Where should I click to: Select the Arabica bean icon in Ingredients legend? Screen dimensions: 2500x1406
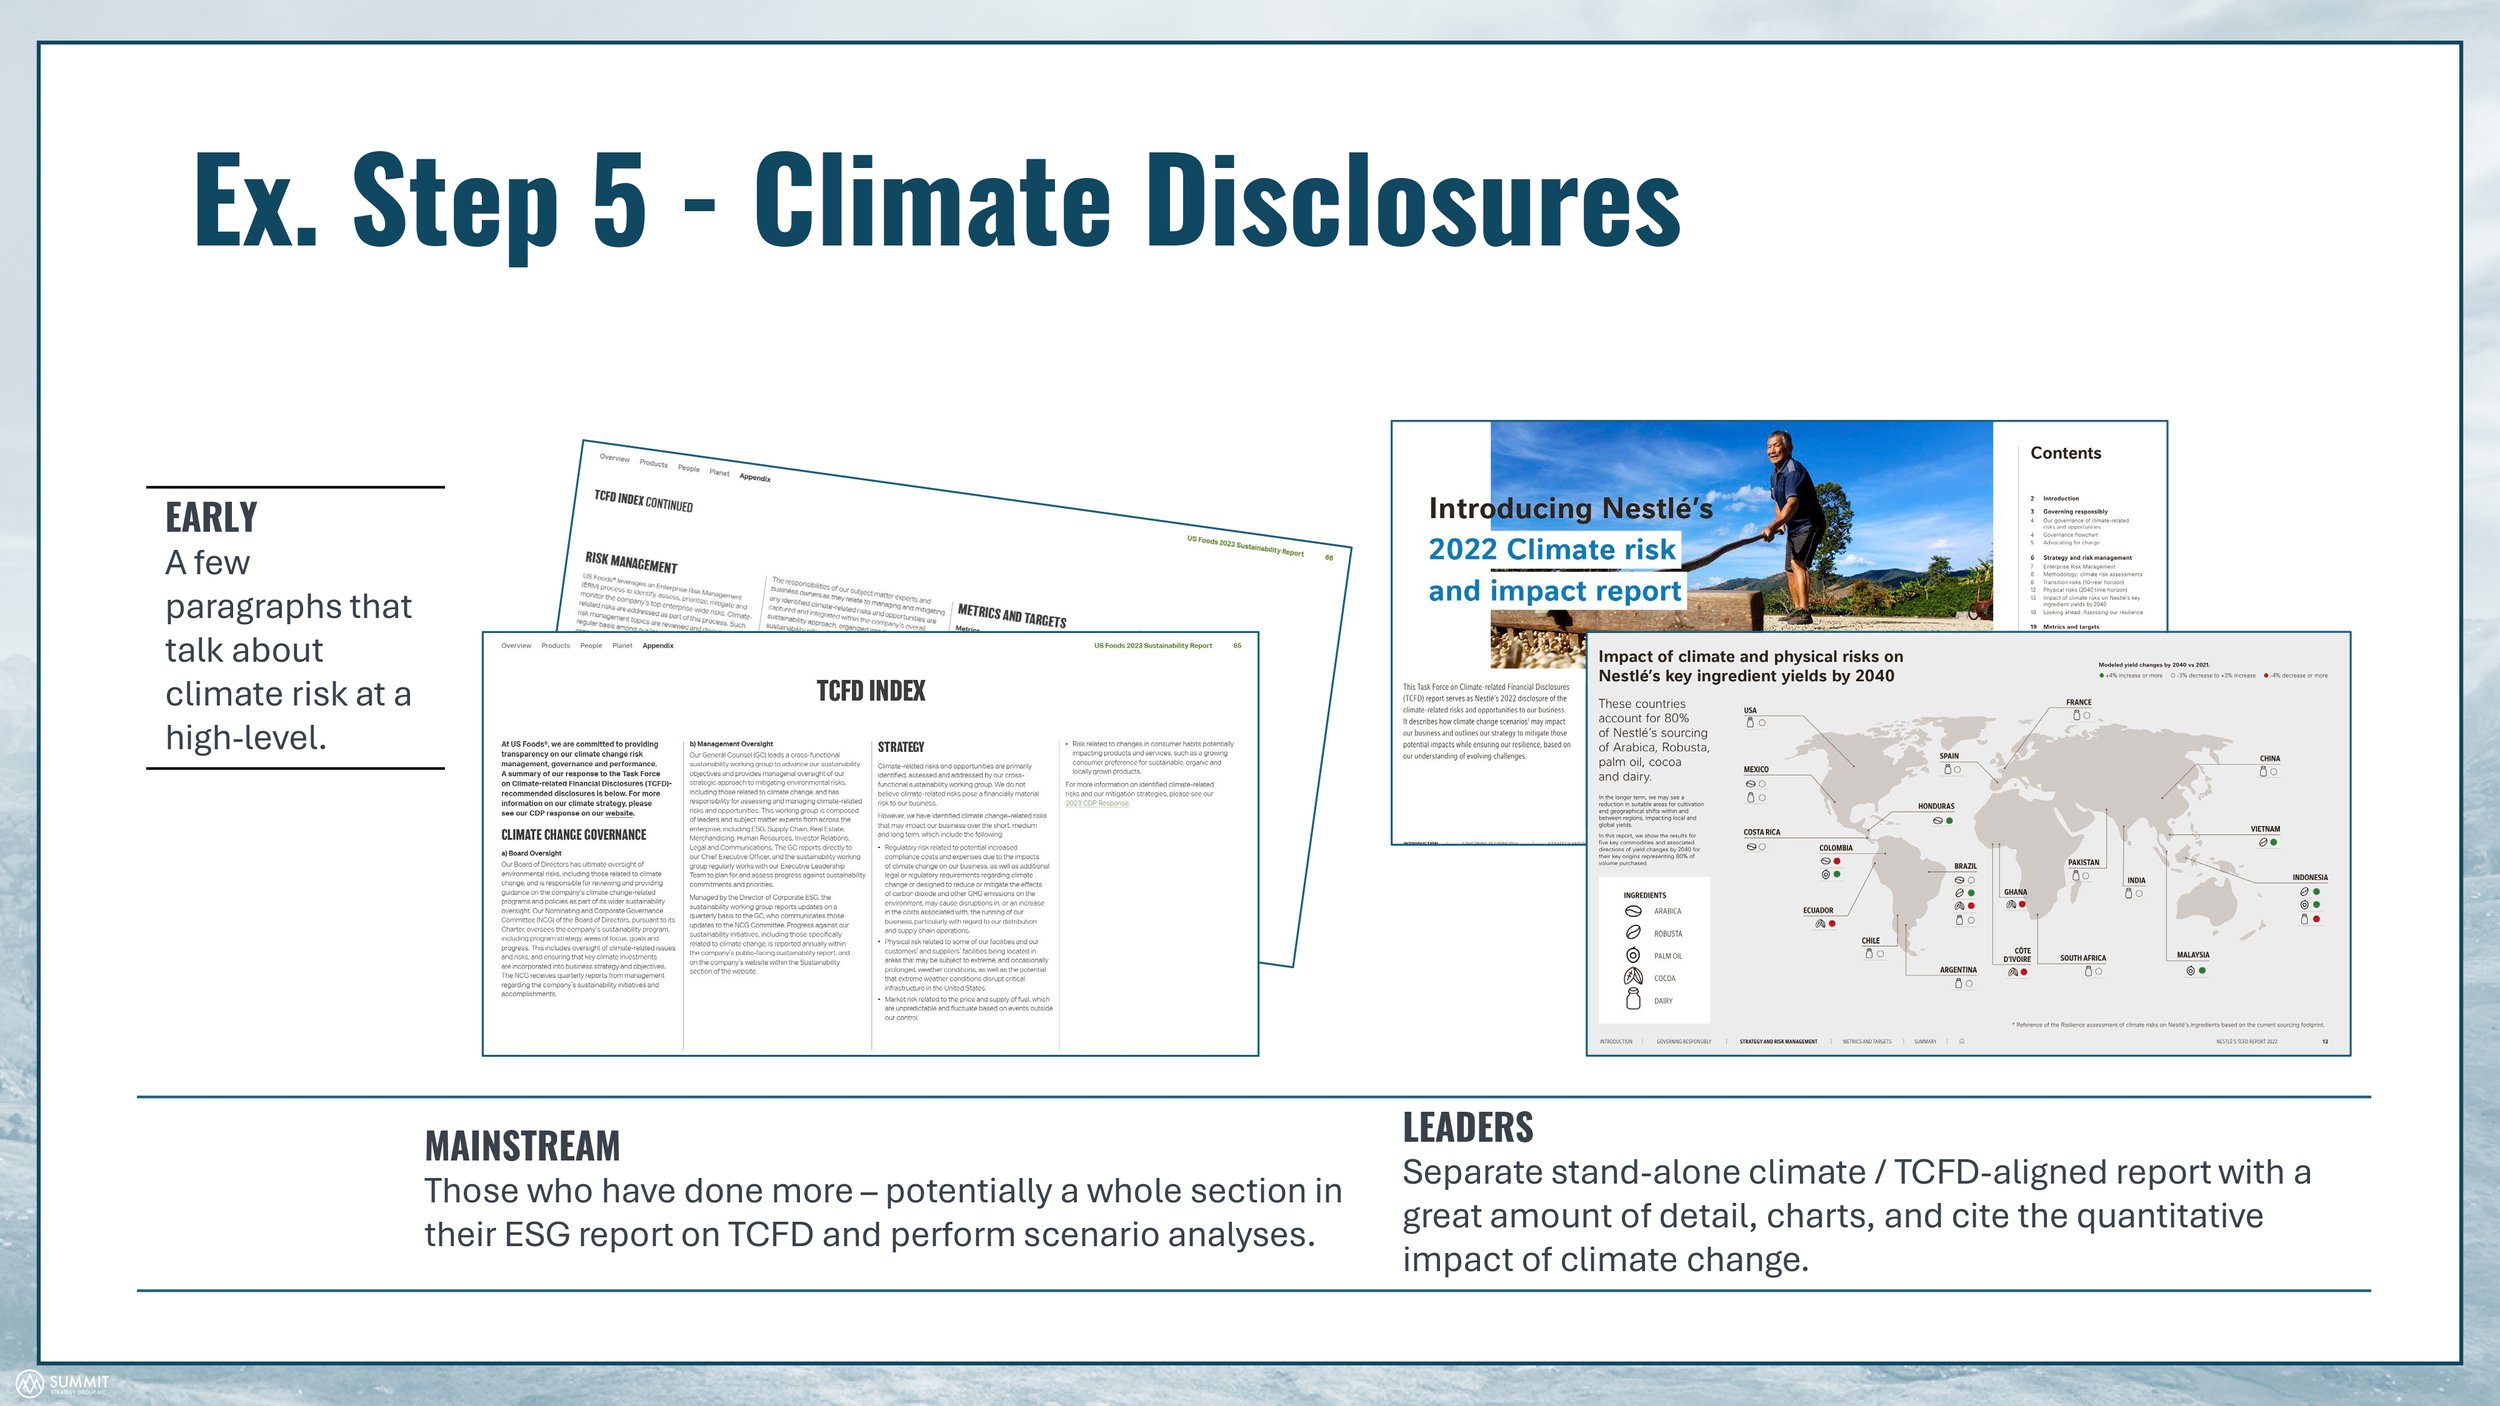[1633, 911]
